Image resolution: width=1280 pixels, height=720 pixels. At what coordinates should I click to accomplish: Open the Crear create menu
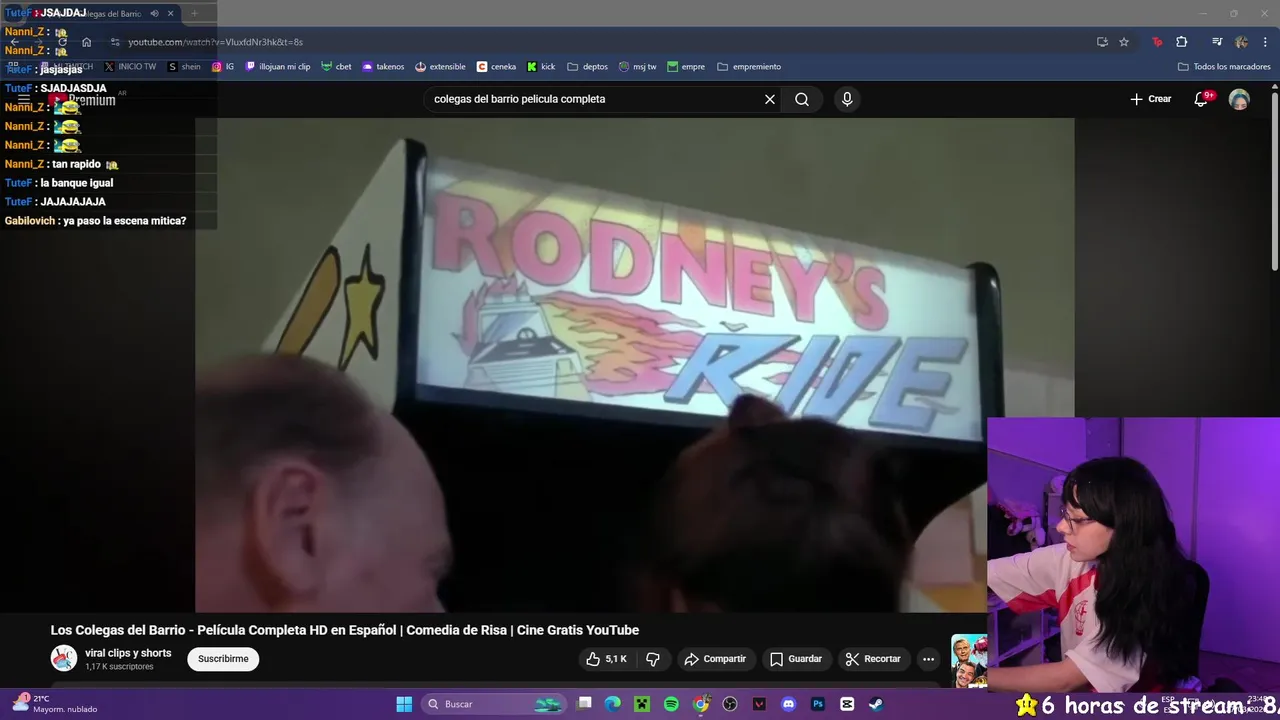[x=1150, y=99]
